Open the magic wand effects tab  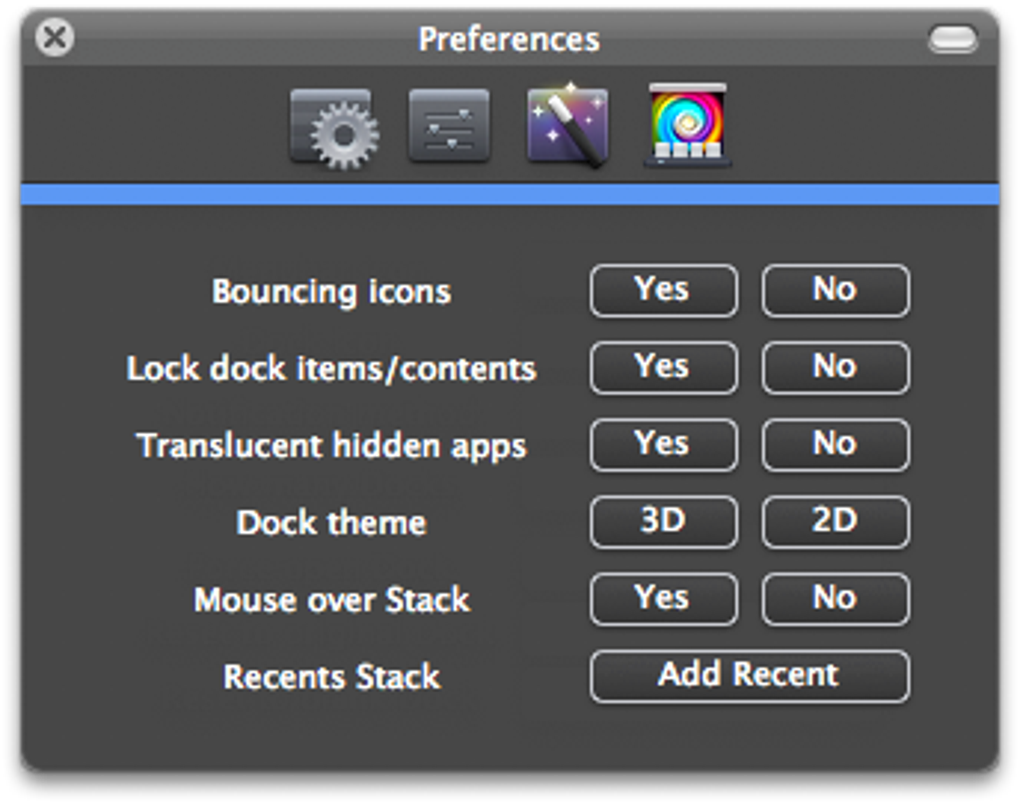tap(567, 126)
